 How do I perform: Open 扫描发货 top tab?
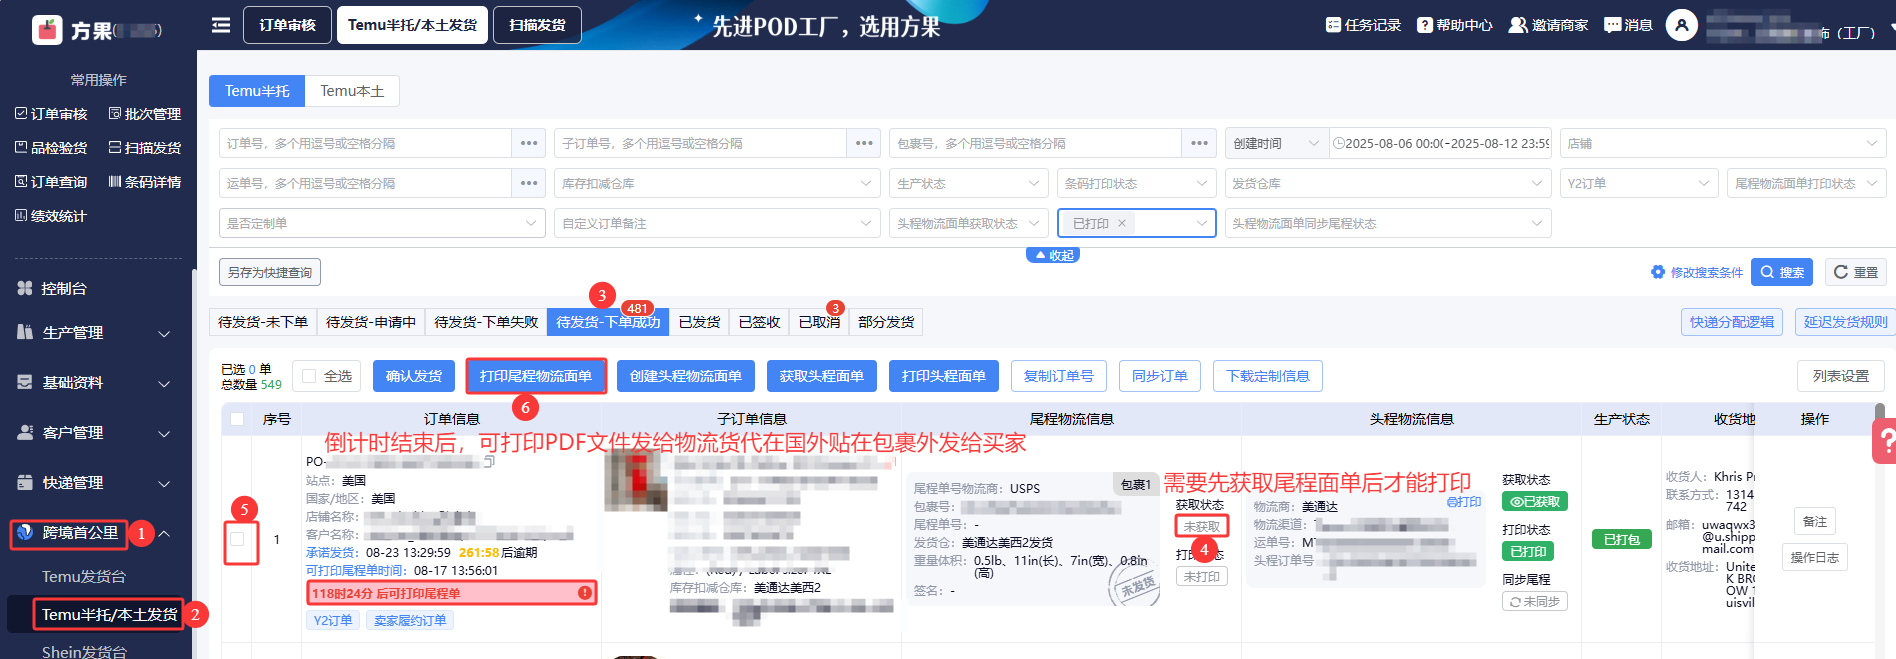click(538, 25)
